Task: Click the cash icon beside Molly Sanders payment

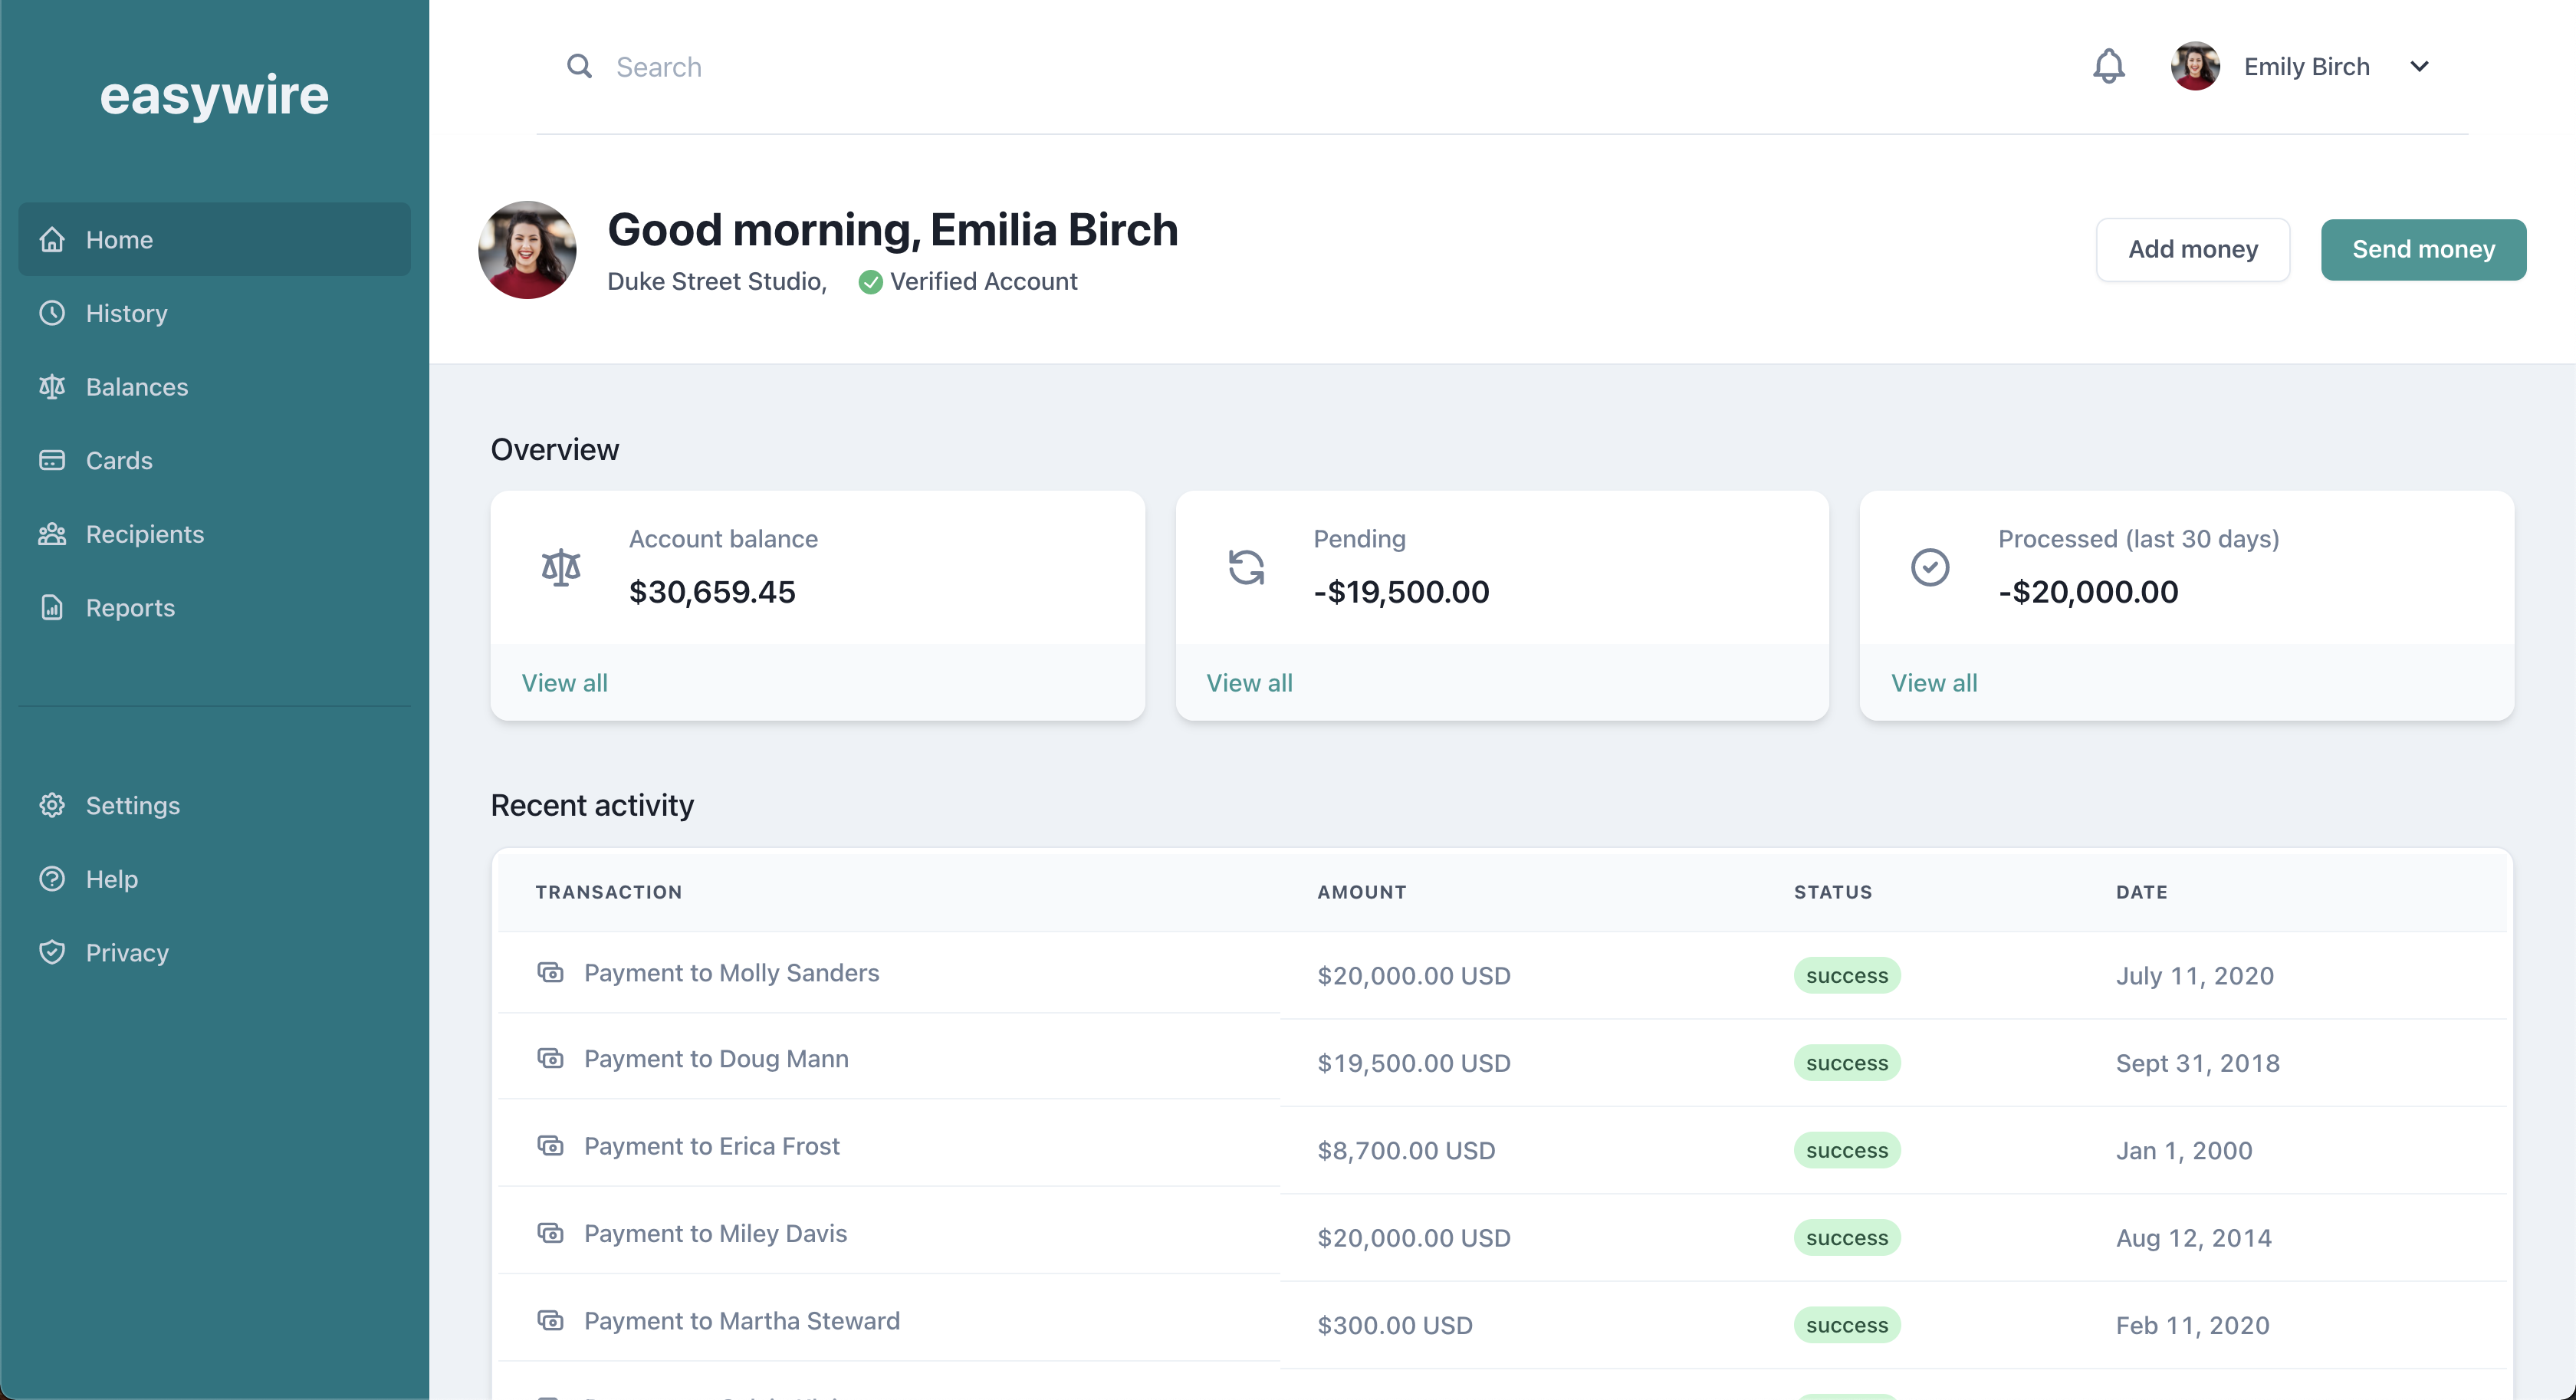Action: coord(551,972)
